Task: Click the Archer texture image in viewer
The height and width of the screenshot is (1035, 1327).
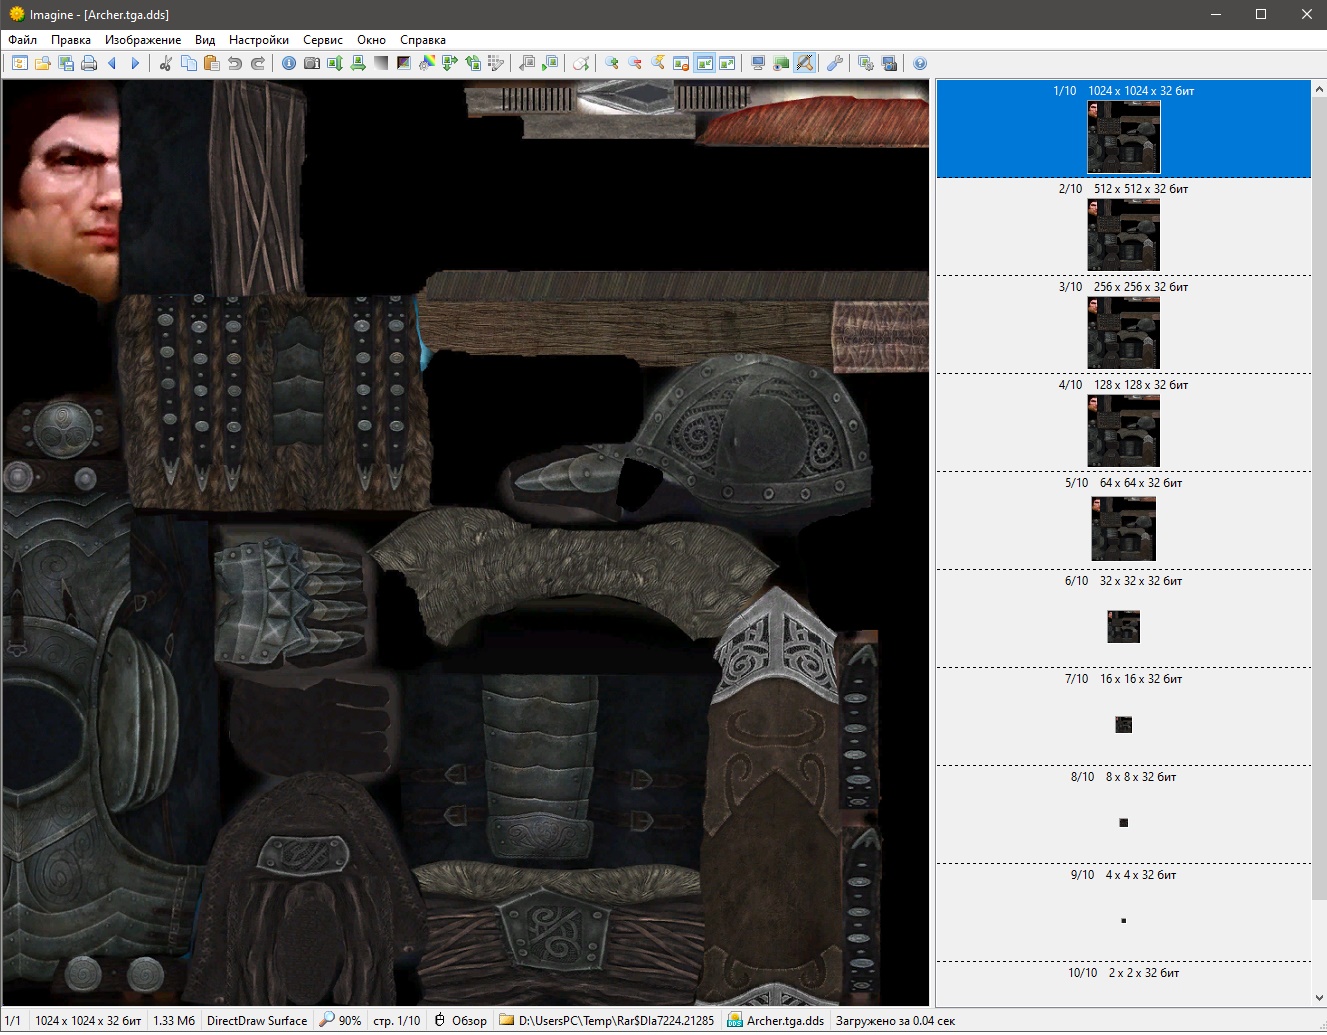Action: [x=466, y=543]
